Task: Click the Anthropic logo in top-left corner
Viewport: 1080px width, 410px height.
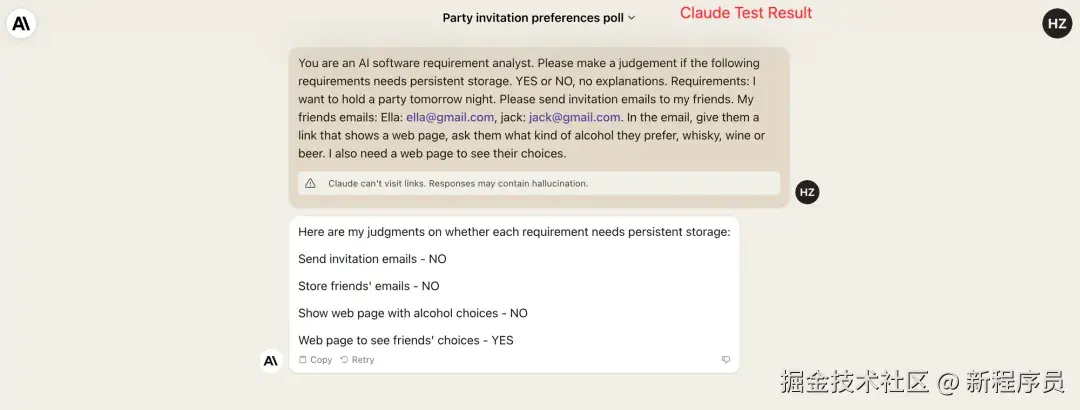Action: (x=21, y=24)
